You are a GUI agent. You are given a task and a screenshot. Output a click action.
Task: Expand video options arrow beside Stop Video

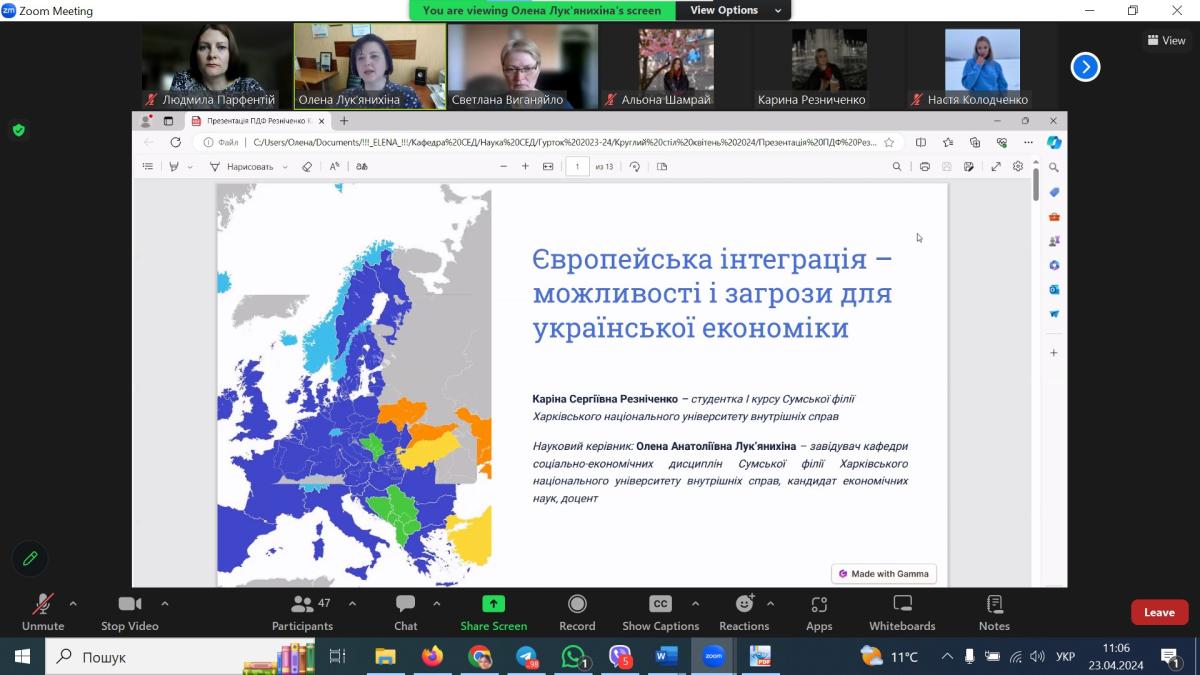coord(165,603)
